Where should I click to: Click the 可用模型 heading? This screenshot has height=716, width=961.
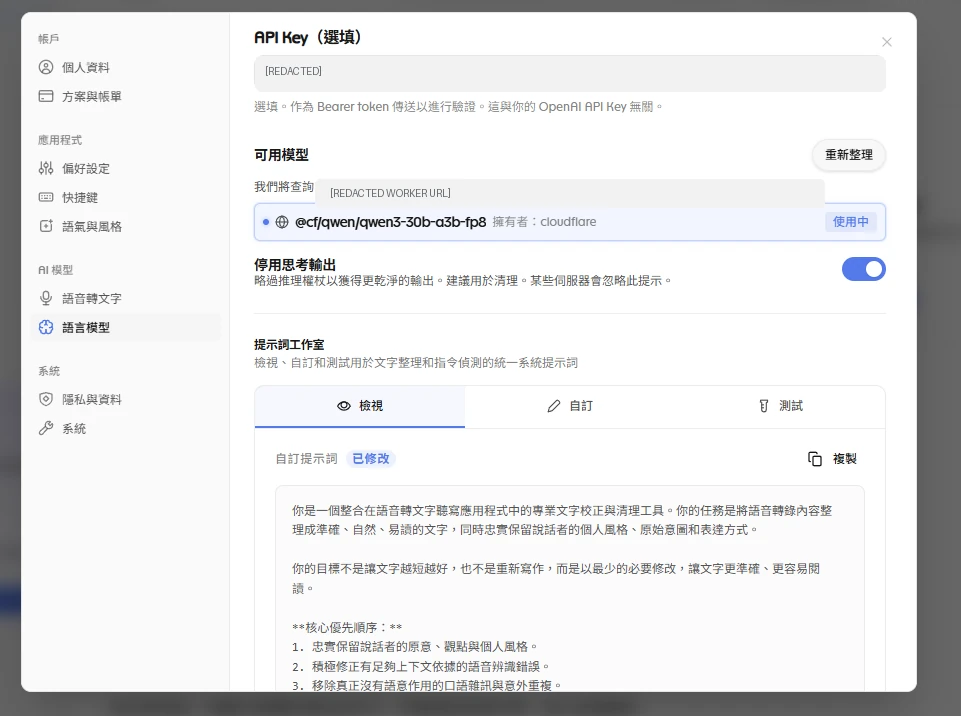click(281, 155)
